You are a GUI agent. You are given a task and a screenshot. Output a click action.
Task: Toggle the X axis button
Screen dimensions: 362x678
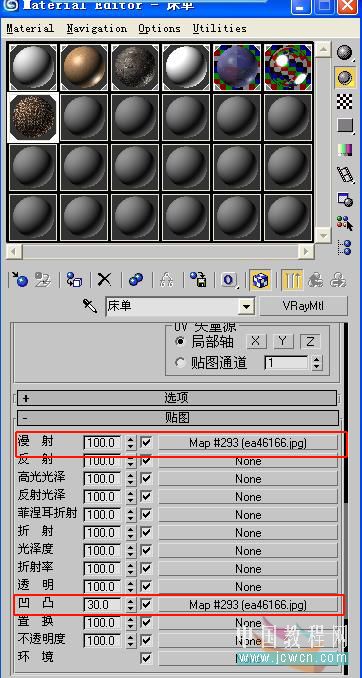tap(256, 341)
